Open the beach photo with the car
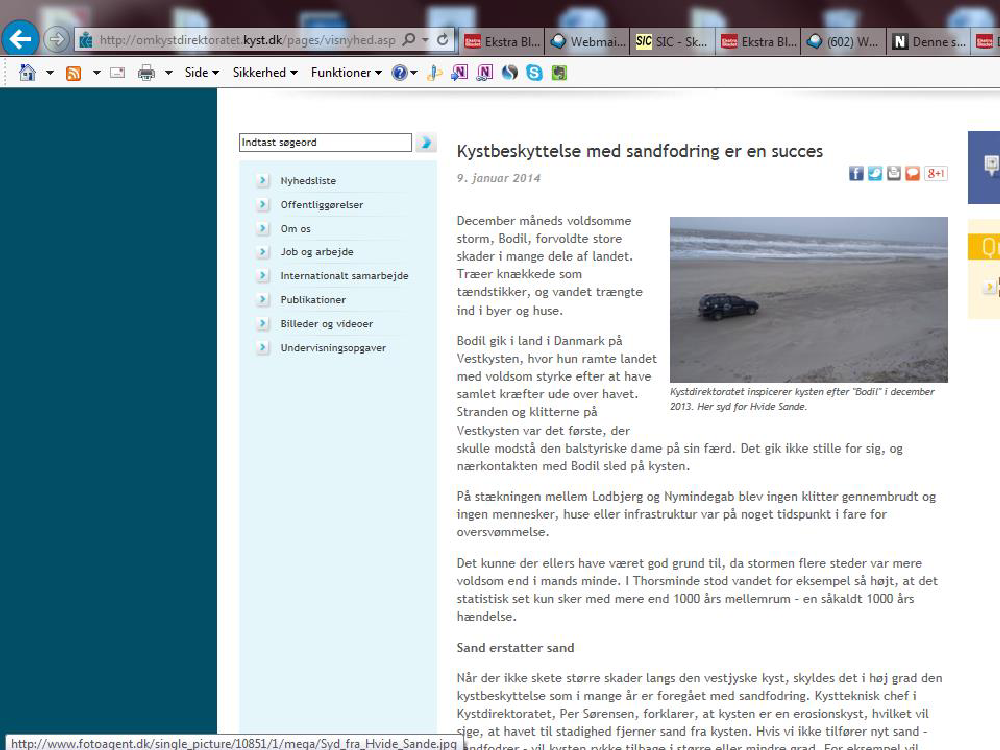 point(808,299)
